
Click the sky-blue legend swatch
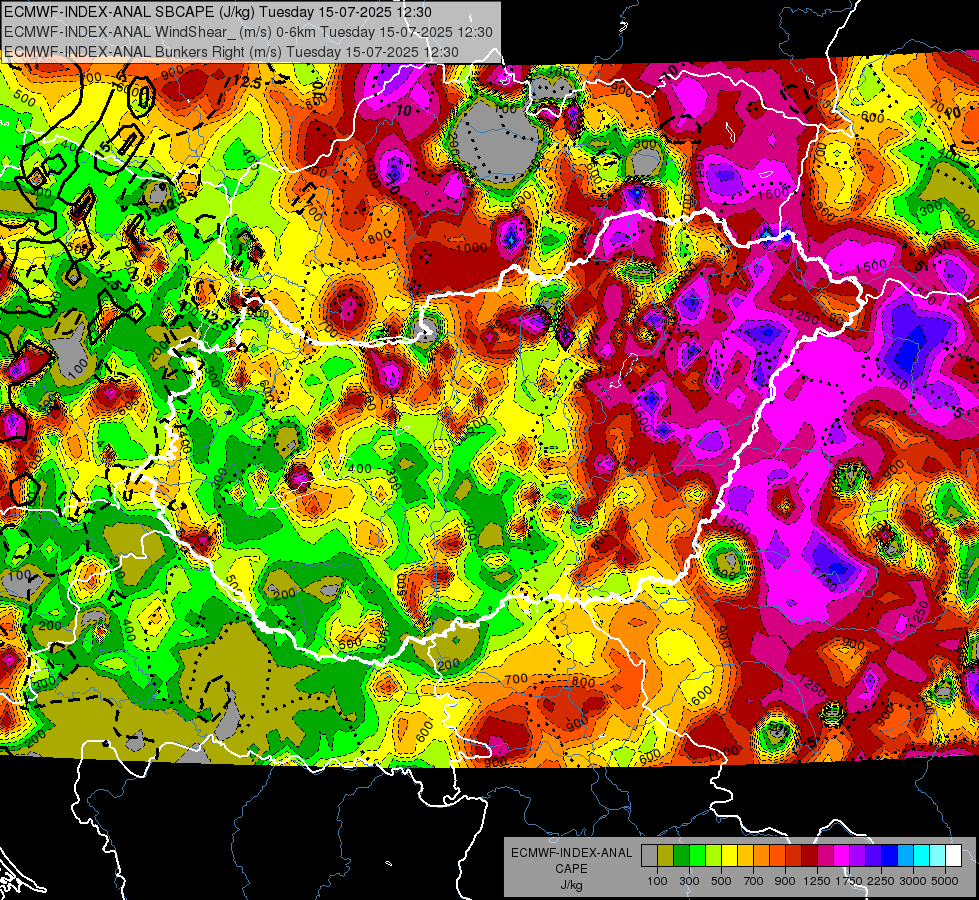tap(906, 856)
